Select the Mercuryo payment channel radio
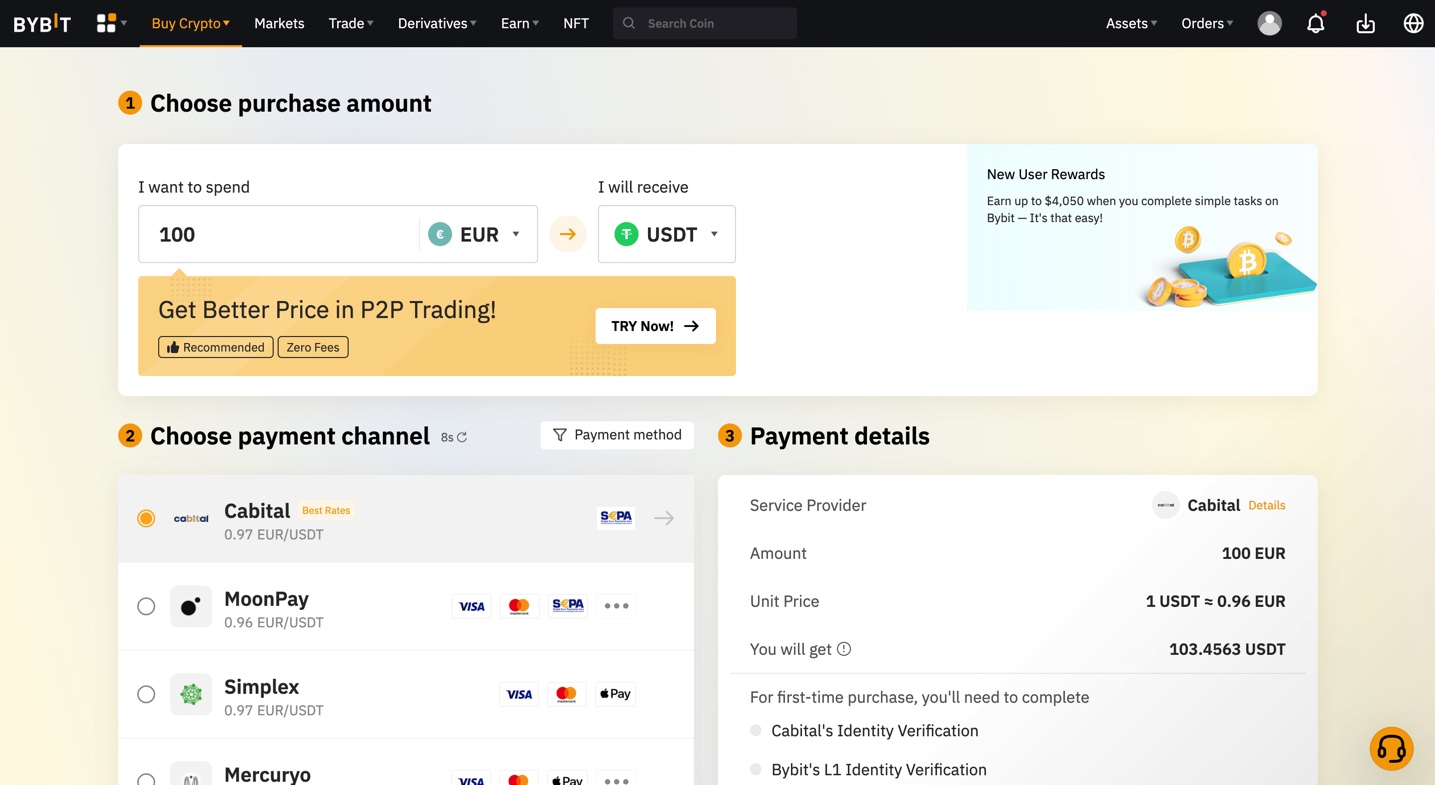 click(x=146, y=779)
